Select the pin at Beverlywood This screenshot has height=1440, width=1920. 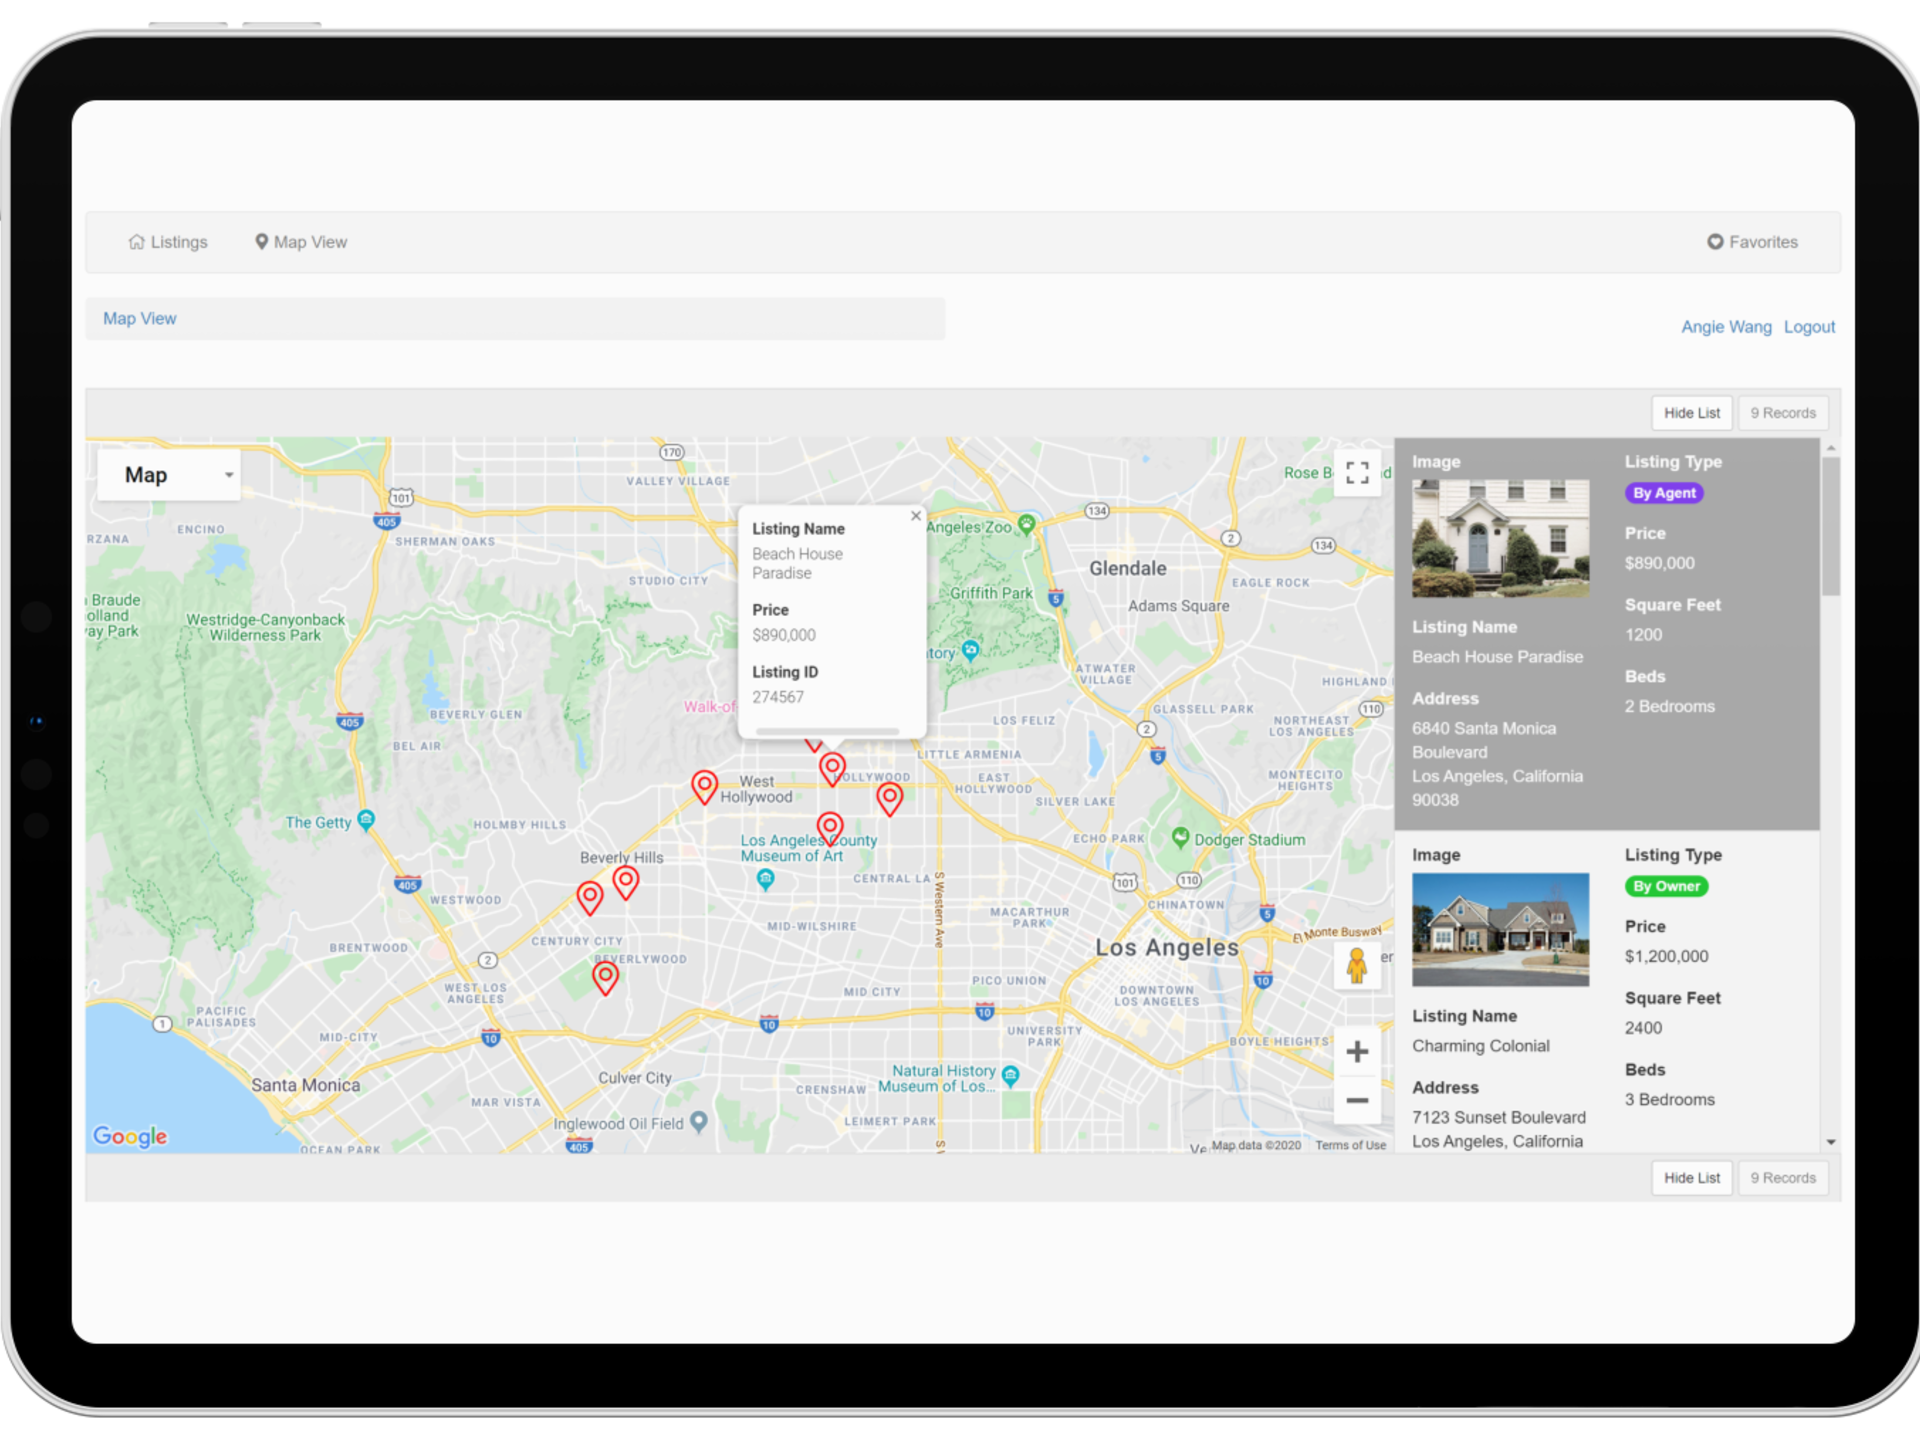[x=605, y=976]
